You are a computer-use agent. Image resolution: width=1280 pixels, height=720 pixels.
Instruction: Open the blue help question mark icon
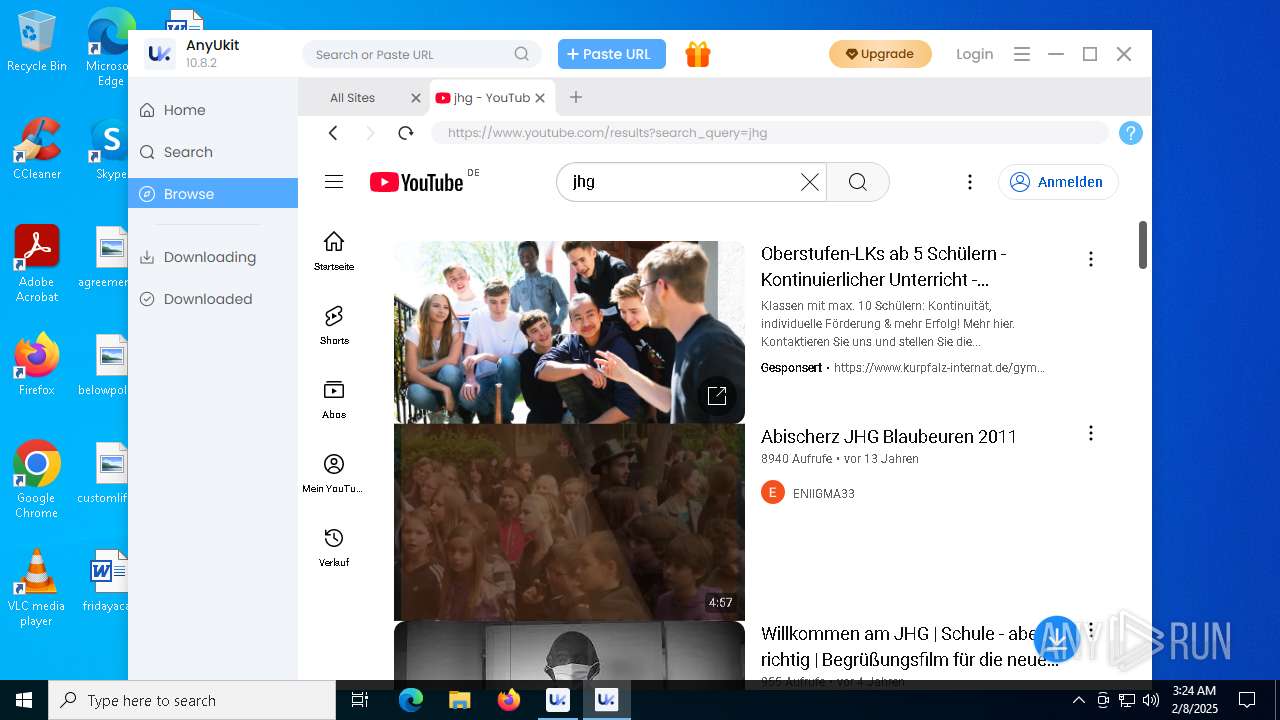tap(1130, 133)
